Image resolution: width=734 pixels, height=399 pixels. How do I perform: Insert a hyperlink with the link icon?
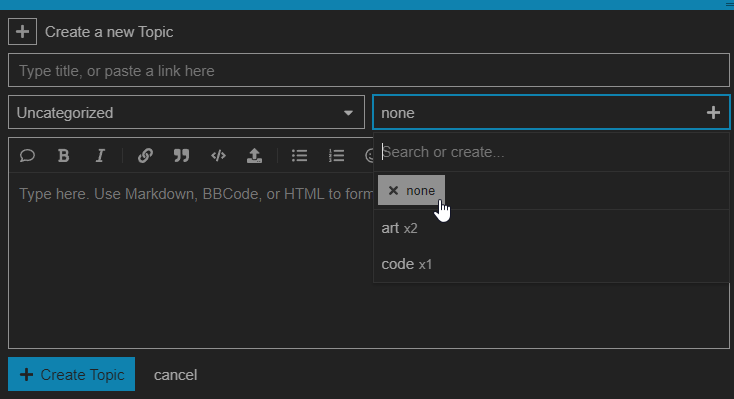tap(145, 155)
